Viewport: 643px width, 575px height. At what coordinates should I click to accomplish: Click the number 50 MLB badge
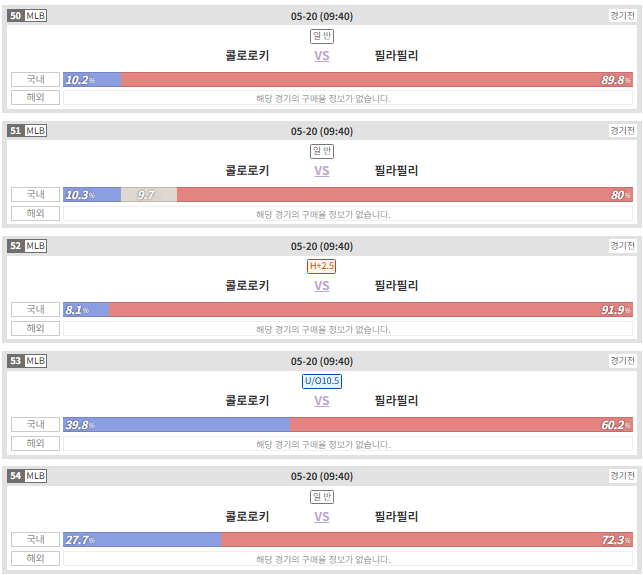27,16
